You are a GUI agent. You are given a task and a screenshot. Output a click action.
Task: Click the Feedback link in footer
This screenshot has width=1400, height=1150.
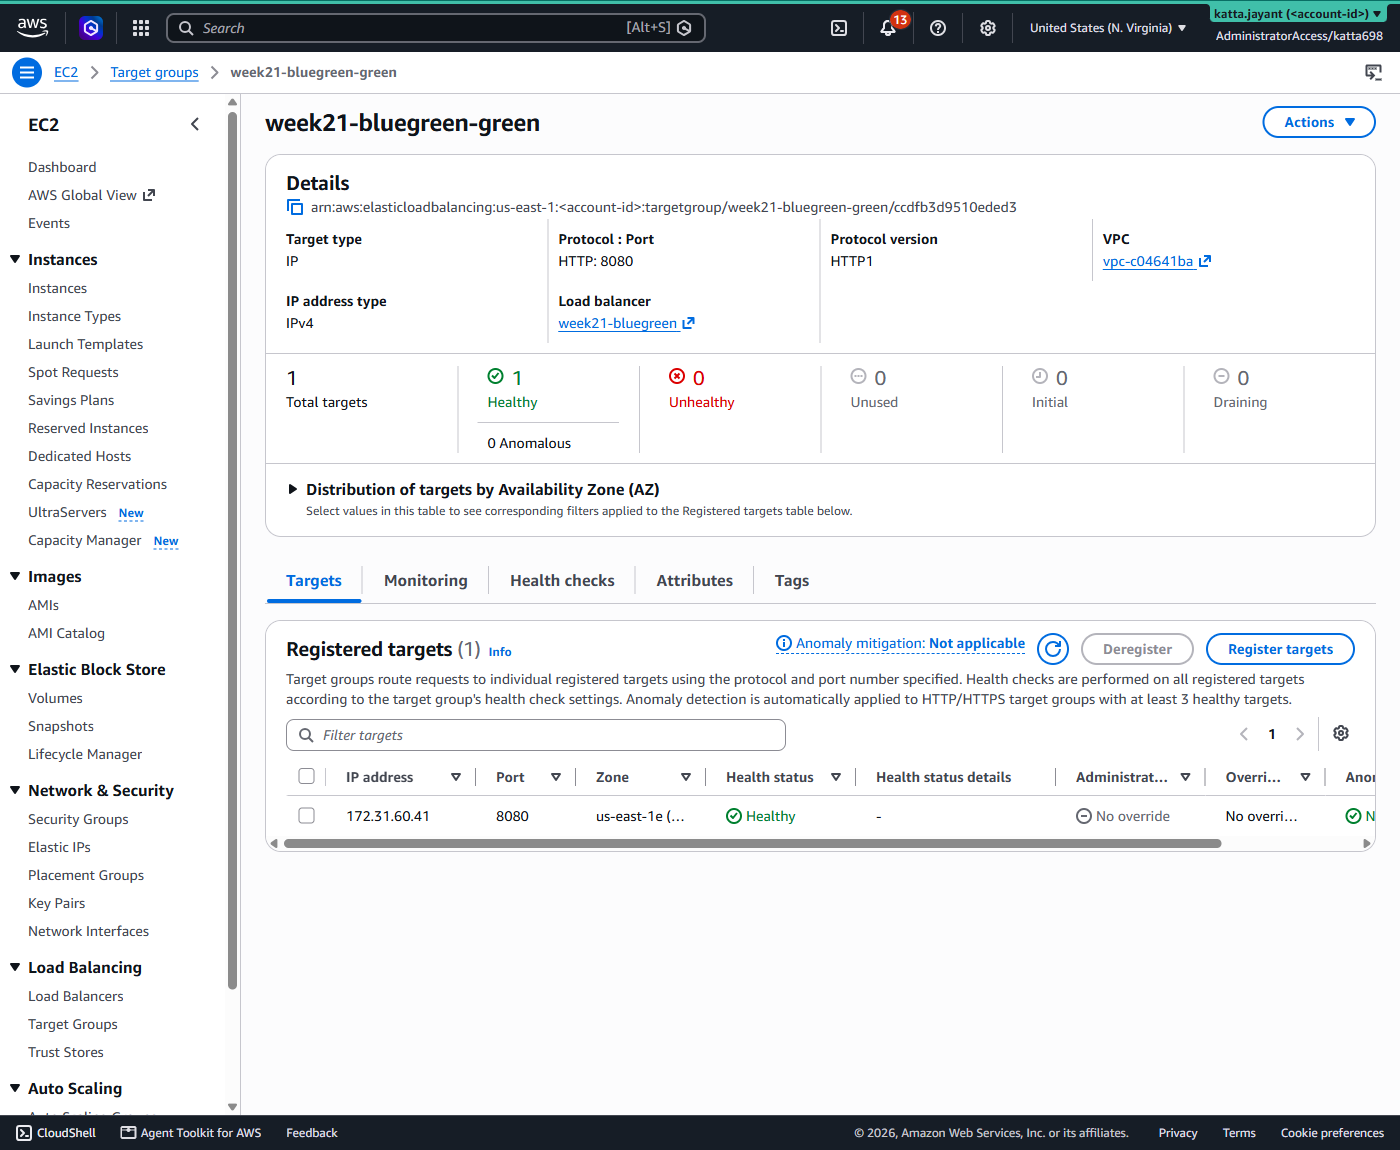[312, 1133]
